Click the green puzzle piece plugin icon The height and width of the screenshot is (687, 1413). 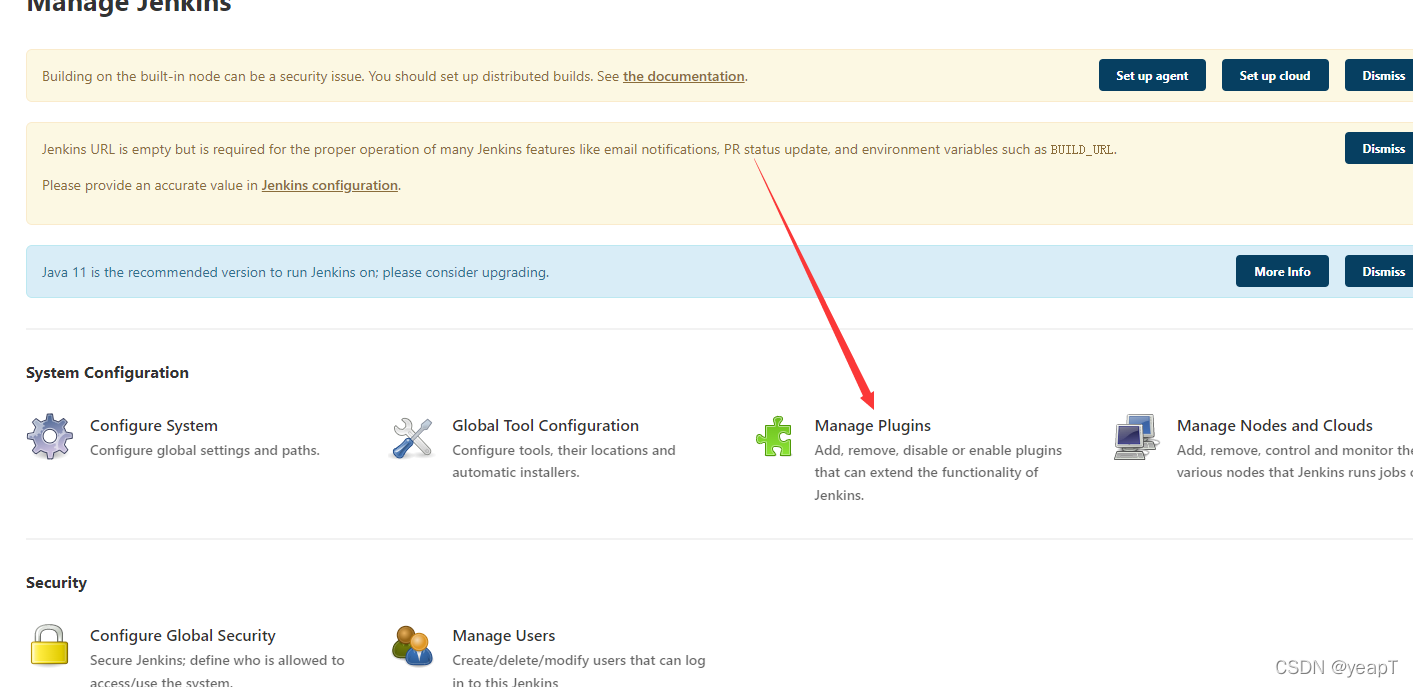click(774, 437)
